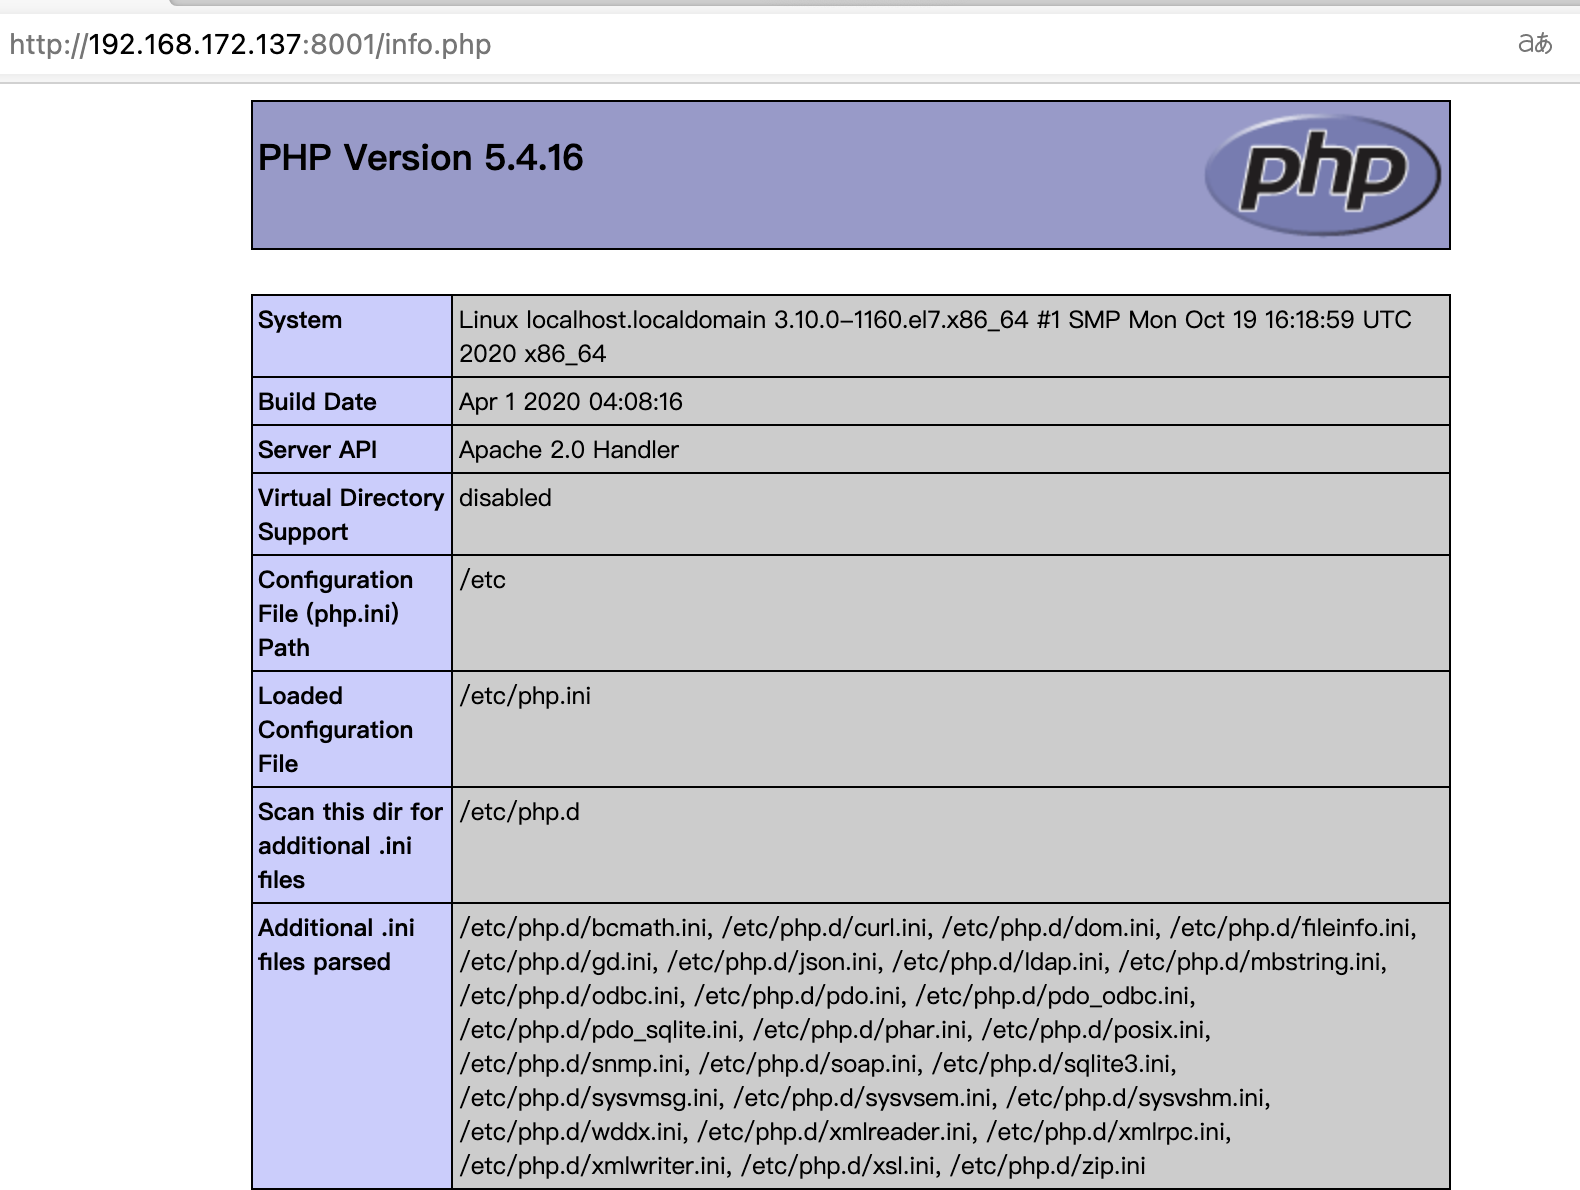
Task: Click /etc/php.d/xmlwriter.ini entry text
Action: tap(592, 1166)
